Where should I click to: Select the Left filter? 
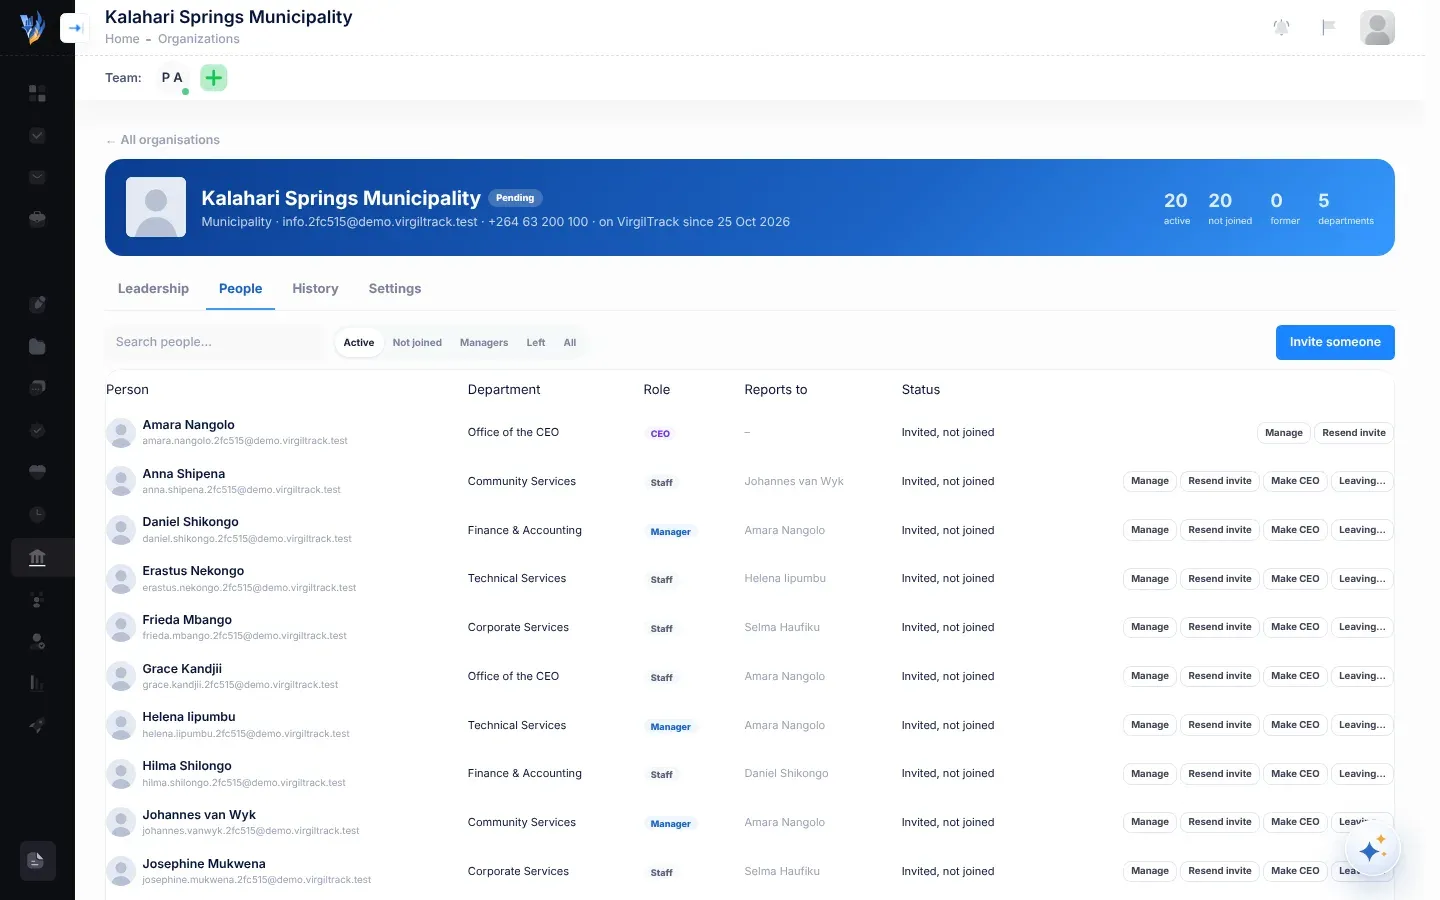(536, 343)
